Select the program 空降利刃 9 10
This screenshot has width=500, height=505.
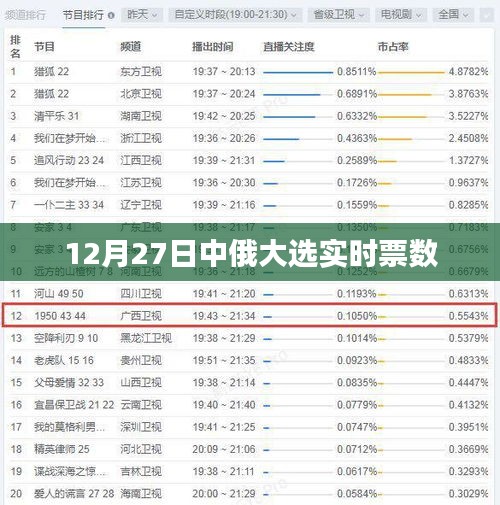(66, 338)
